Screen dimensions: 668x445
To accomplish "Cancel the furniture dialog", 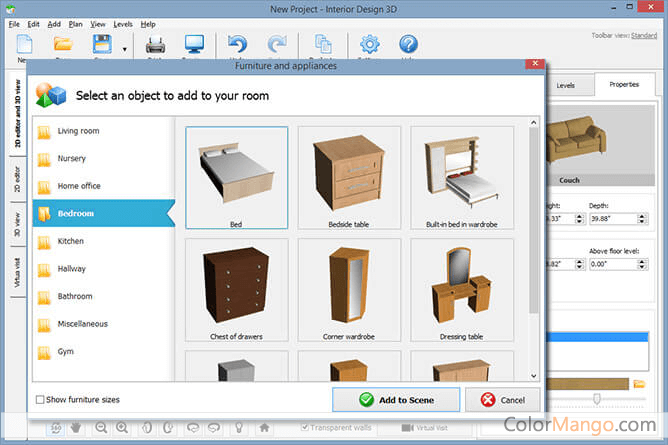I will coord(502,400).
